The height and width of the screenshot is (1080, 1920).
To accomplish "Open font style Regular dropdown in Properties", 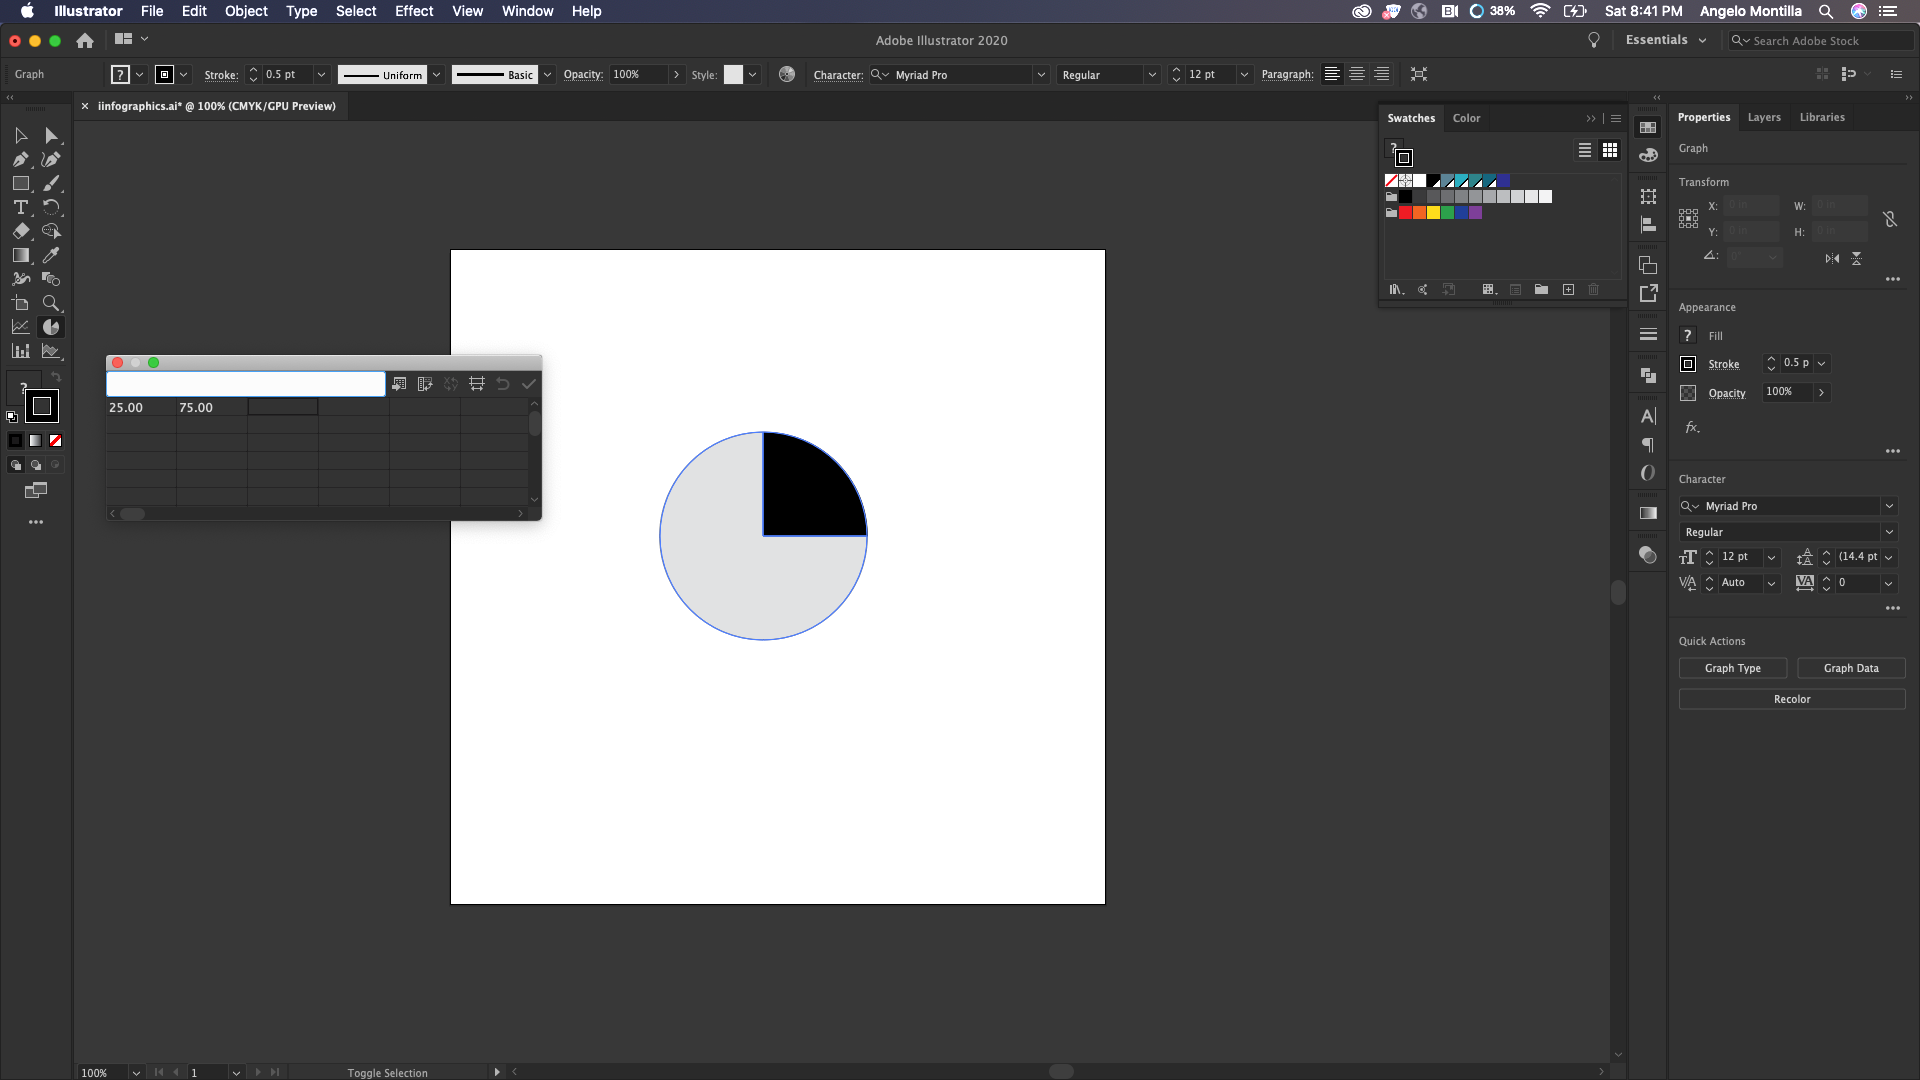I will coord(1889,532).
